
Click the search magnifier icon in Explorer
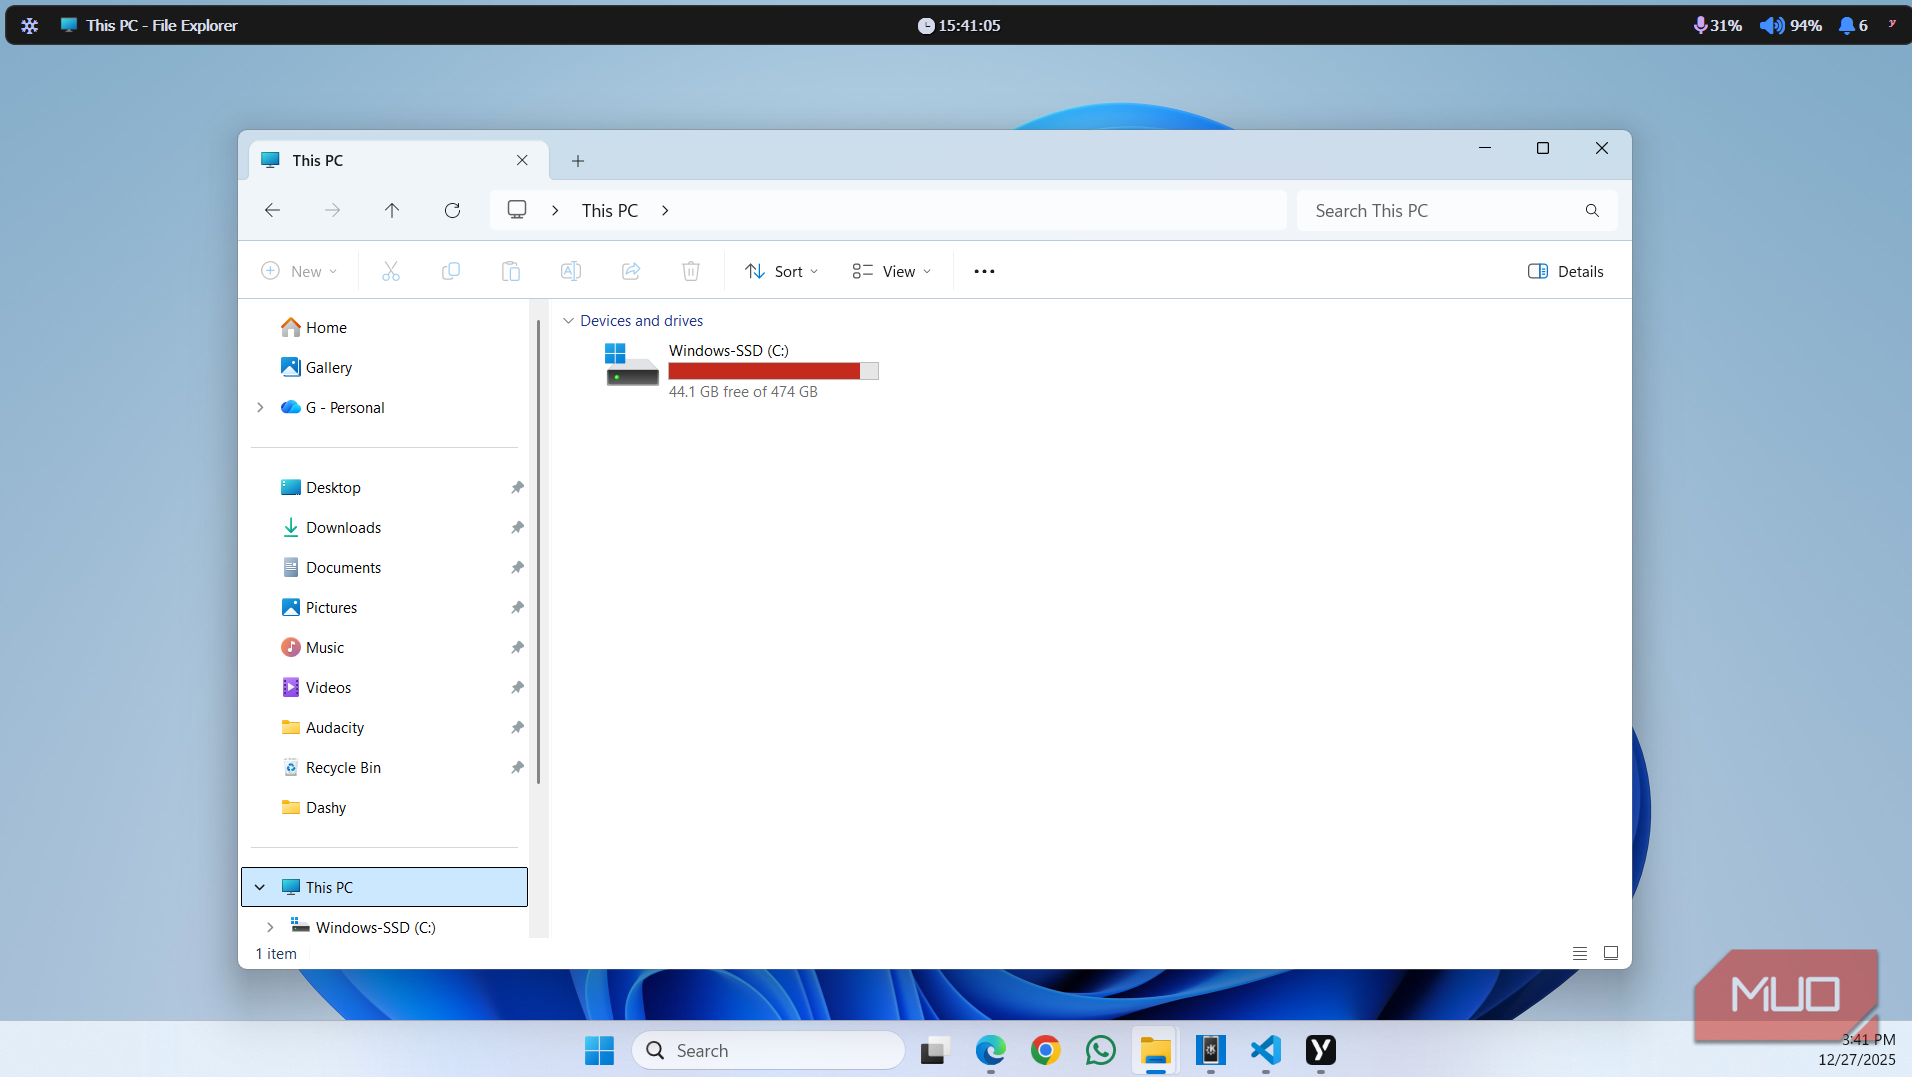(x=1592, y=210)
